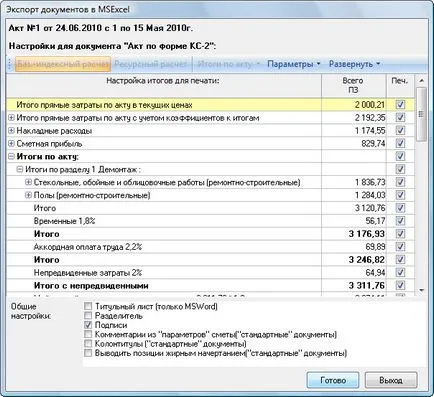Click the value 3 311,76
434x397 pixels.
(367, 286)
